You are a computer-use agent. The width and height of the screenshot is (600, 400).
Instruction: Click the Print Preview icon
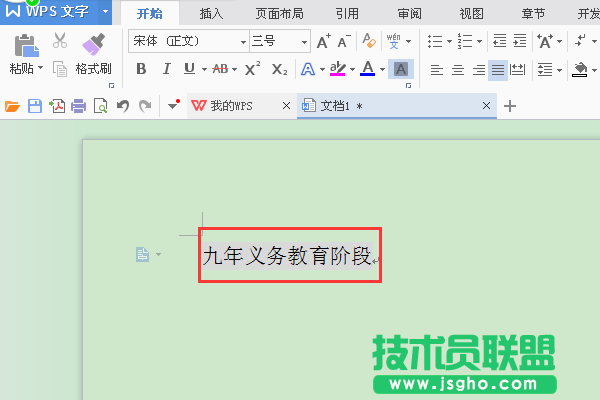point(100,106)
